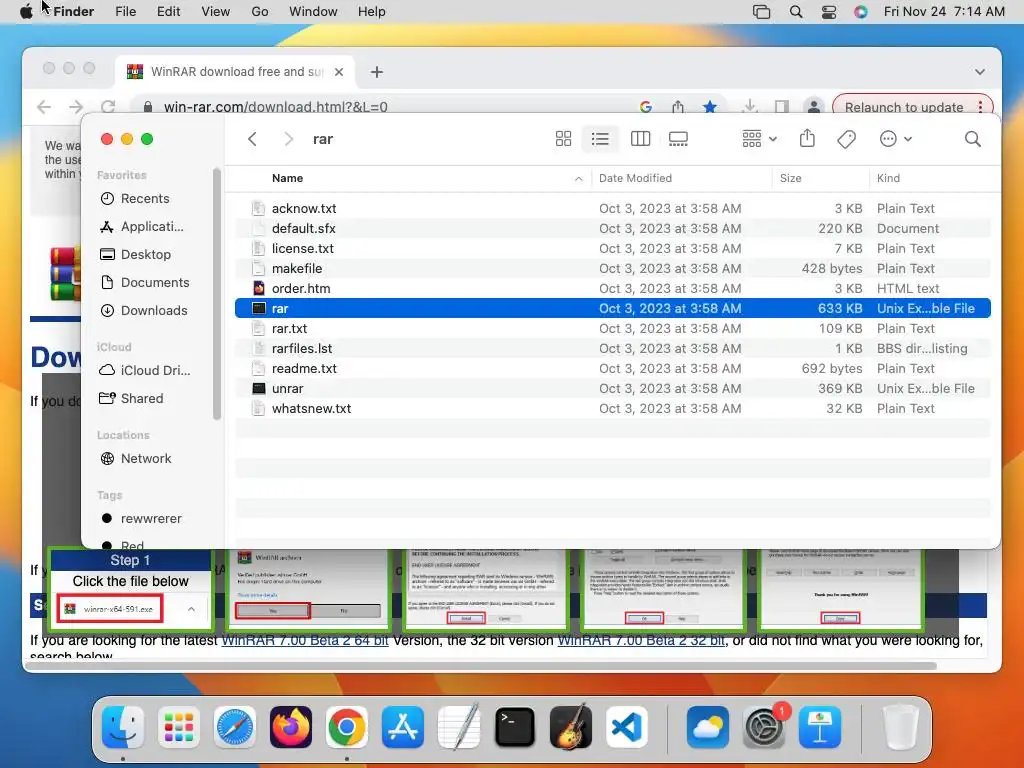Switch Finder window to icon view
The height and width of the screenshot is (768, 1024).
point(563,138)
